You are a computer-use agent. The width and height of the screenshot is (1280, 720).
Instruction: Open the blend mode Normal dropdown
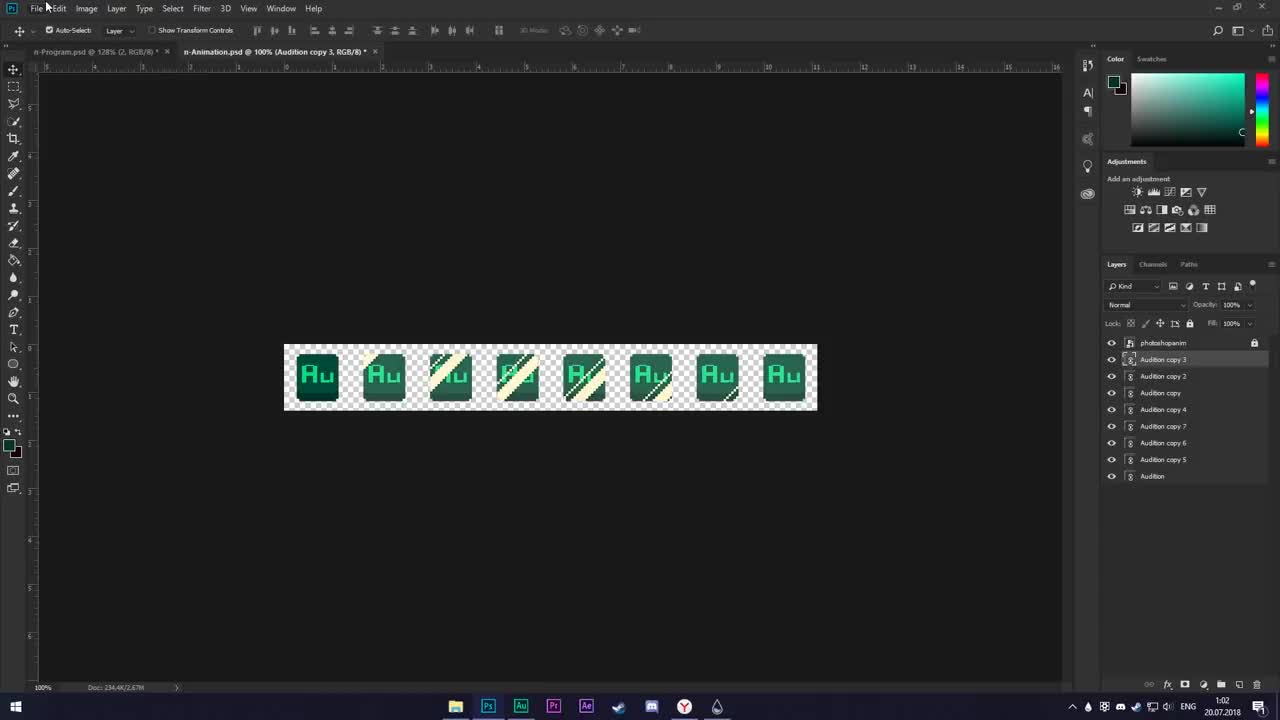point(1146,305)
